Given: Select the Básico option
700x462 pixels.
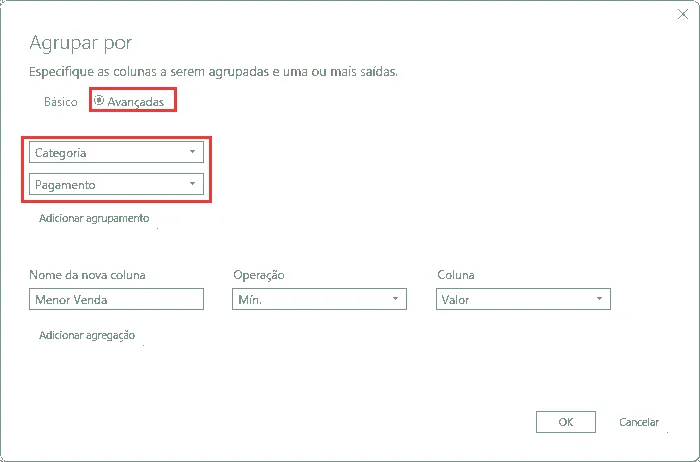Looking at the screenshot, I should (60, 102).
